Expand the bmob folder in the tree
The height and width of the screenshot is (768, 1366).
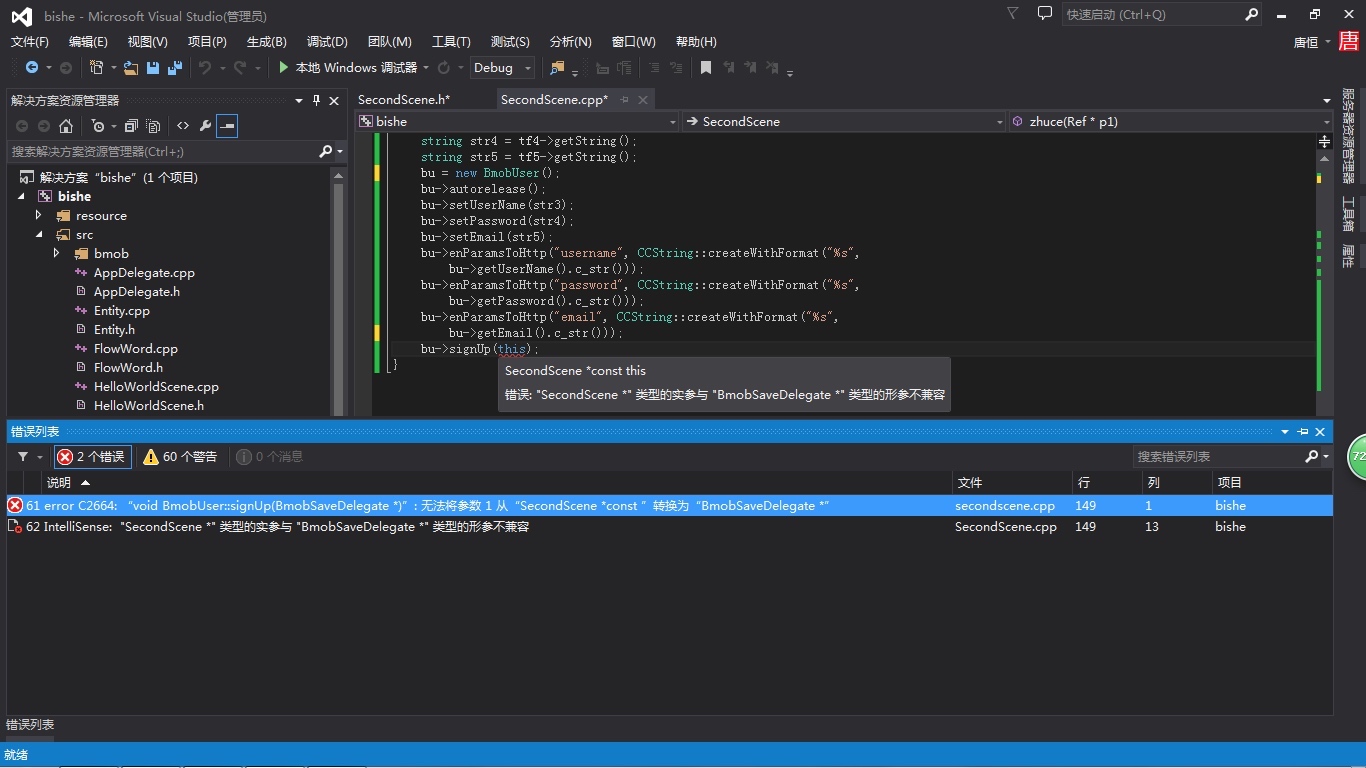point(57,254)
